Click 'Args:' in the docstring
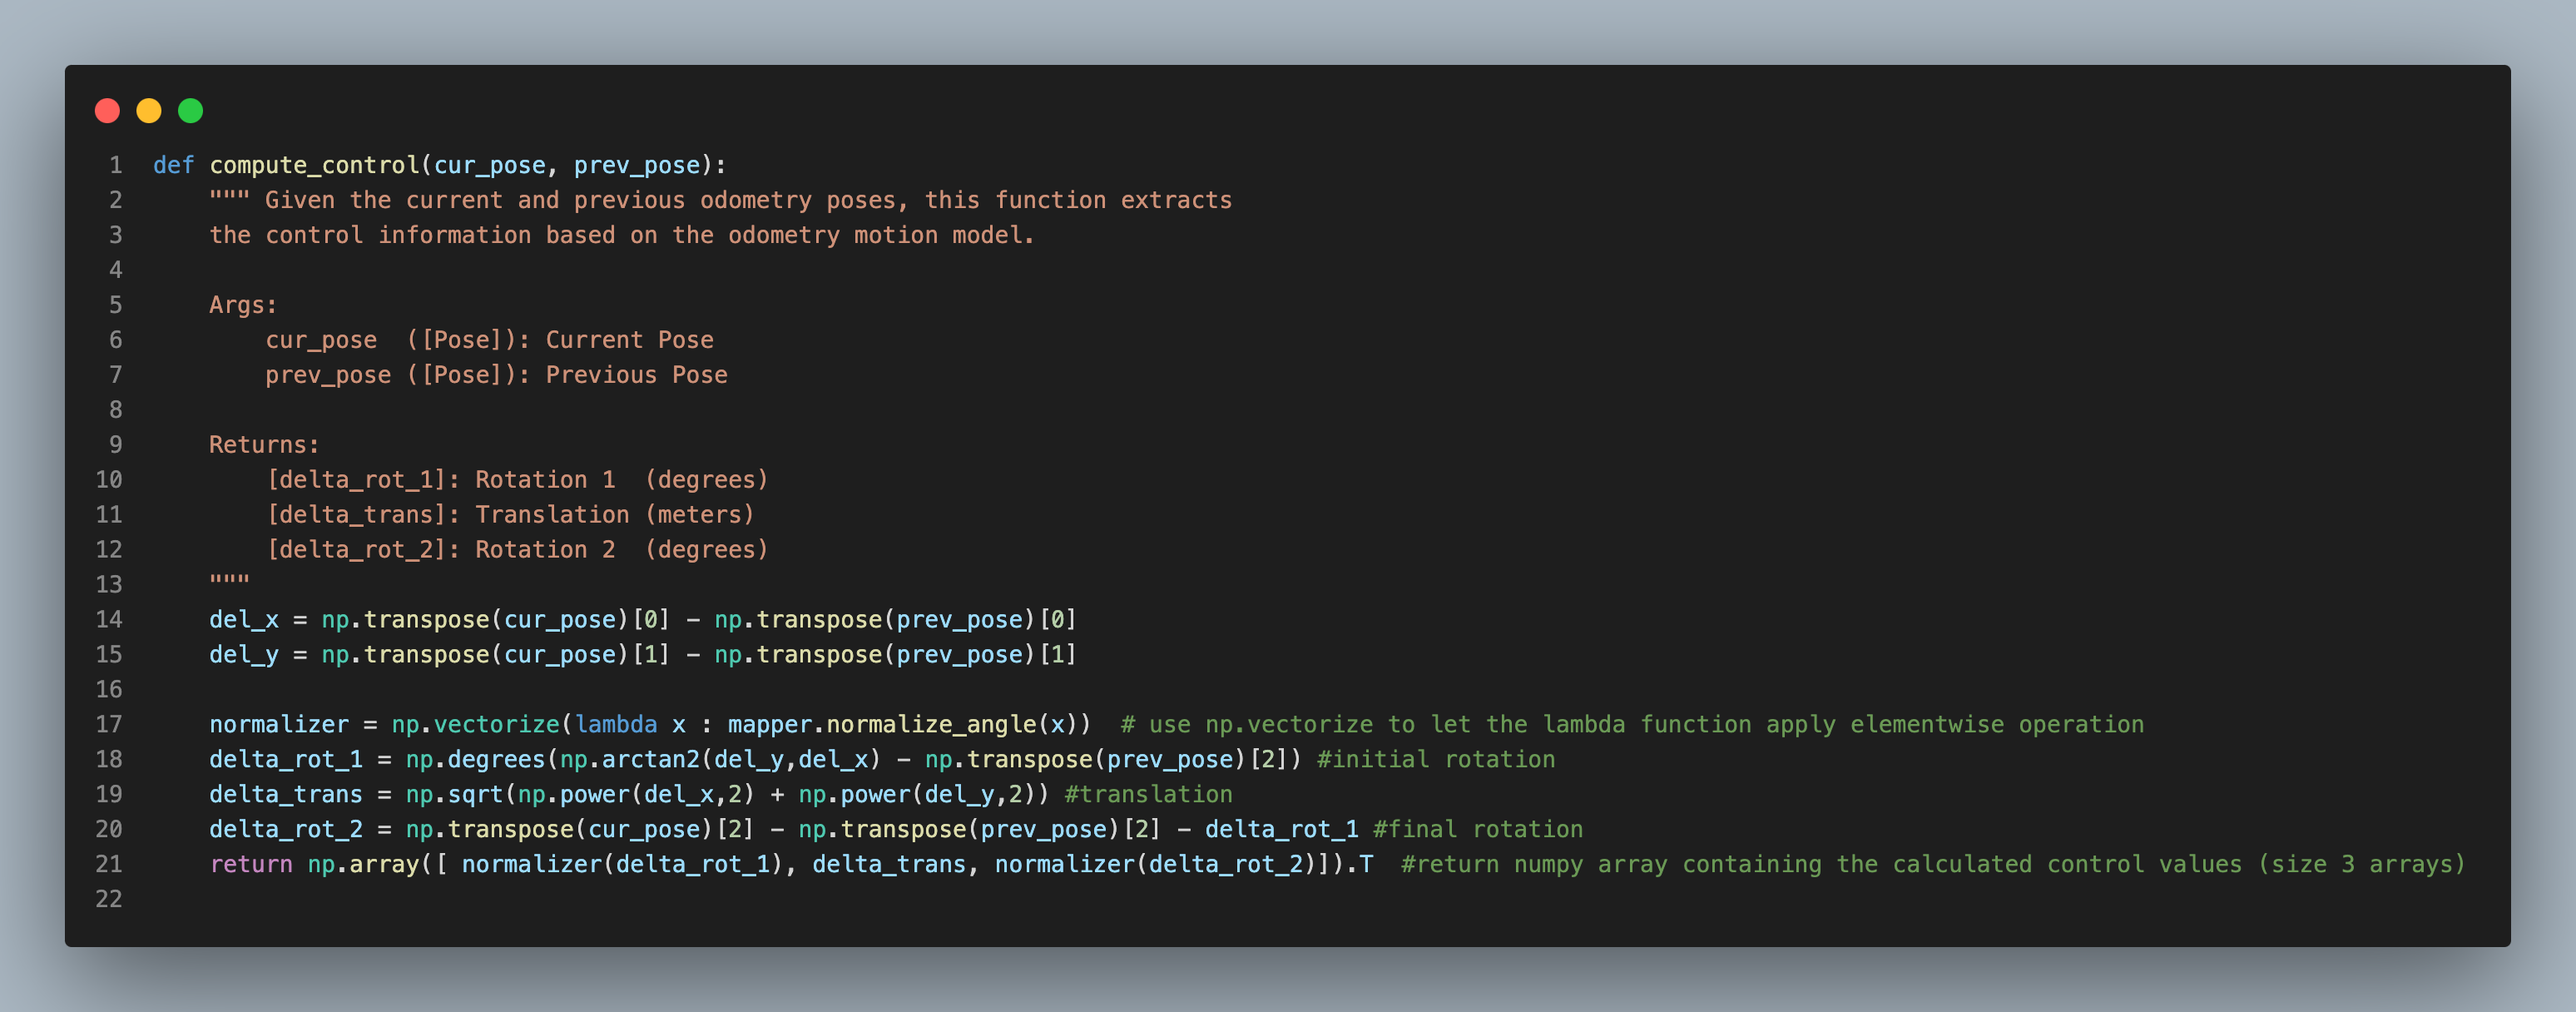2576x1012 pixels. [243, 305]
